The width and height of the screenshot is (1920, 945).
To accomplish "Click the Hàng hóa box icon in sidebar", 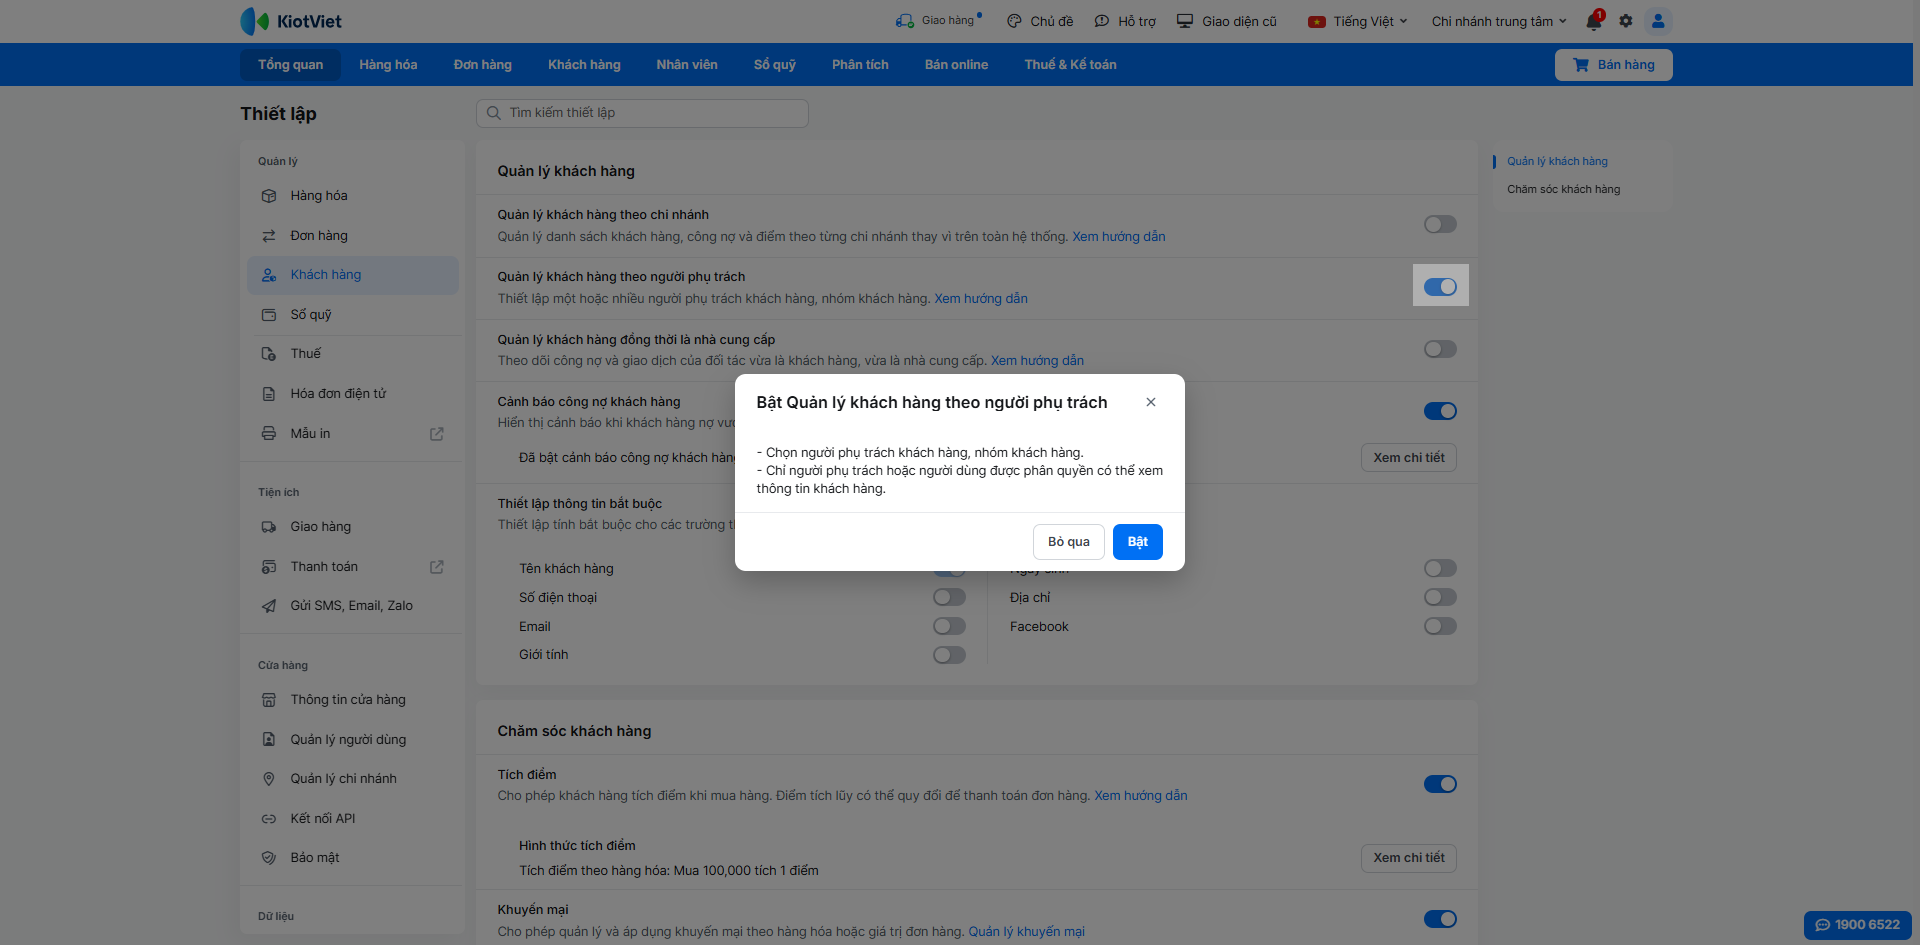I will (x=269, y=196).
